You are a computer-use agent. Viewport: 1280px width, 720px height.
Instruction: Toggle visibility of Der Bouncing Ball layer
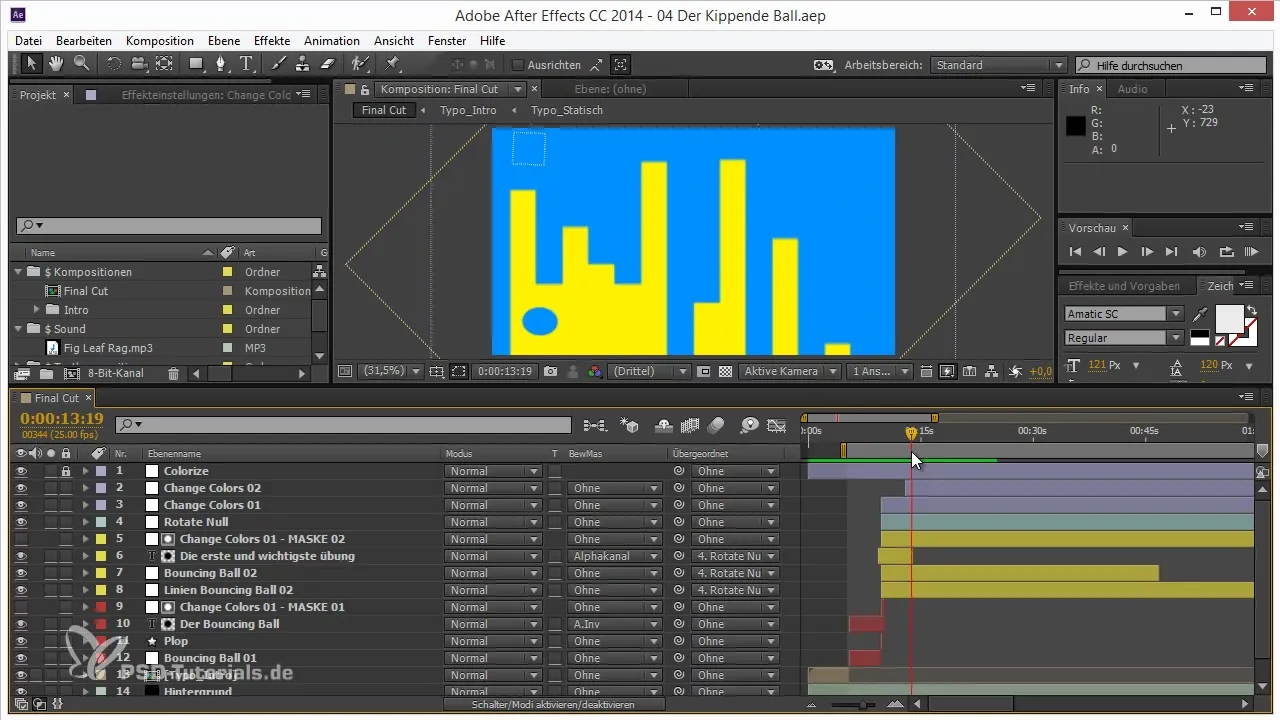pos(20,624)
